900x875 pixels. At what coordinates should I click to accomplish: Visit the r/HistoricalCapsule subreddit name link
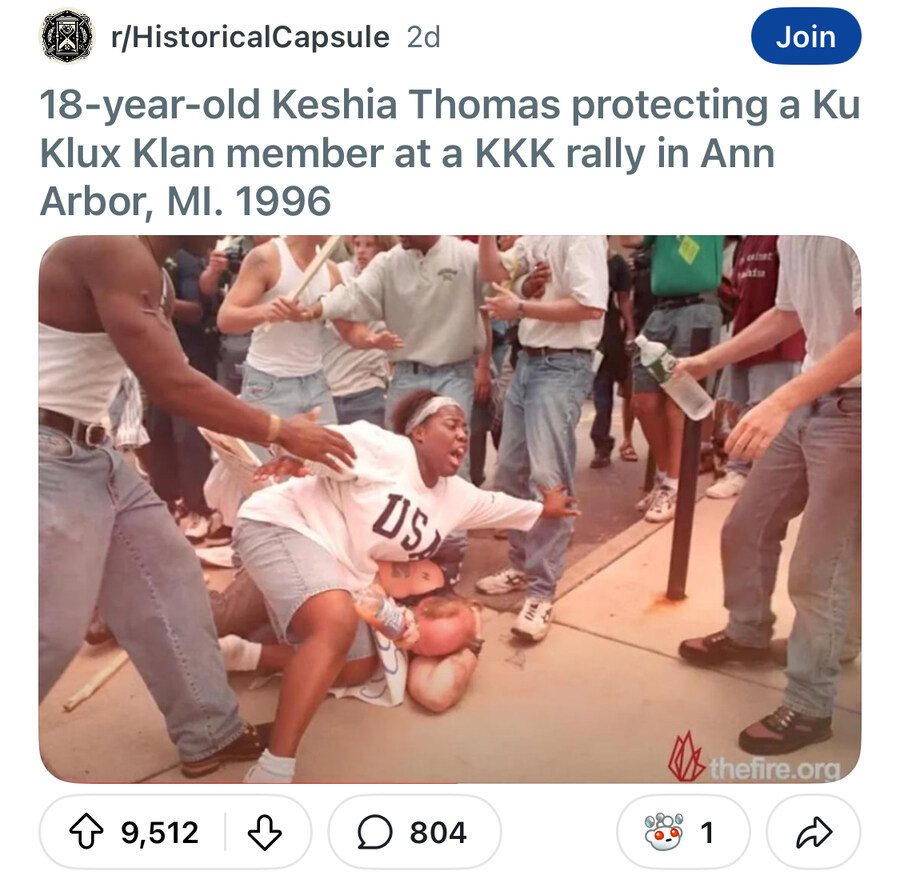[250, 37]
